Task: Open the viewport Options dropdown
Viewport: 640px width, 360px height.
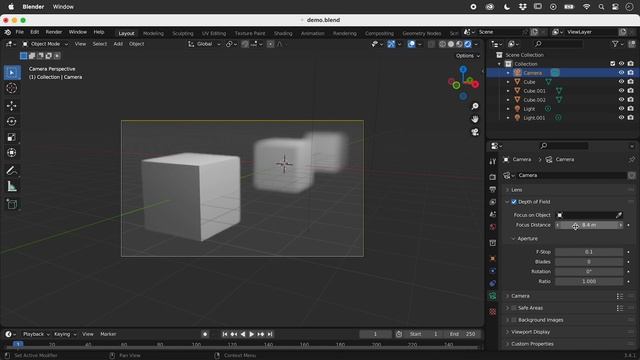Action: pyautogui.click(x=468, y=56)
